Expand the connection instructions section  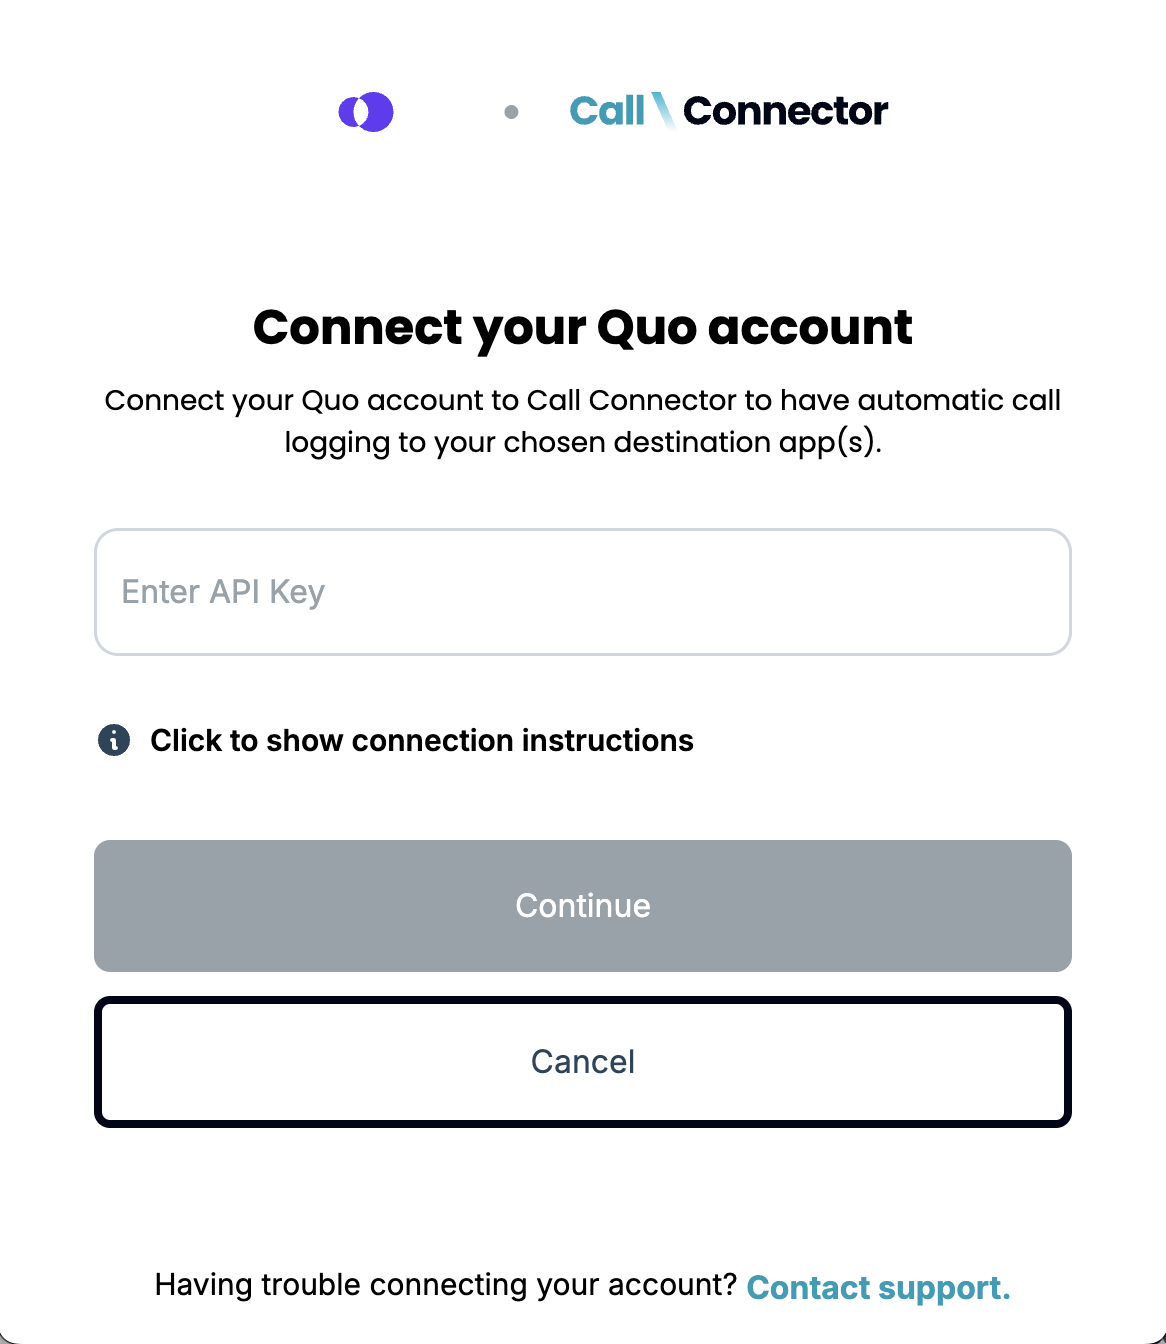pos(421,740)
